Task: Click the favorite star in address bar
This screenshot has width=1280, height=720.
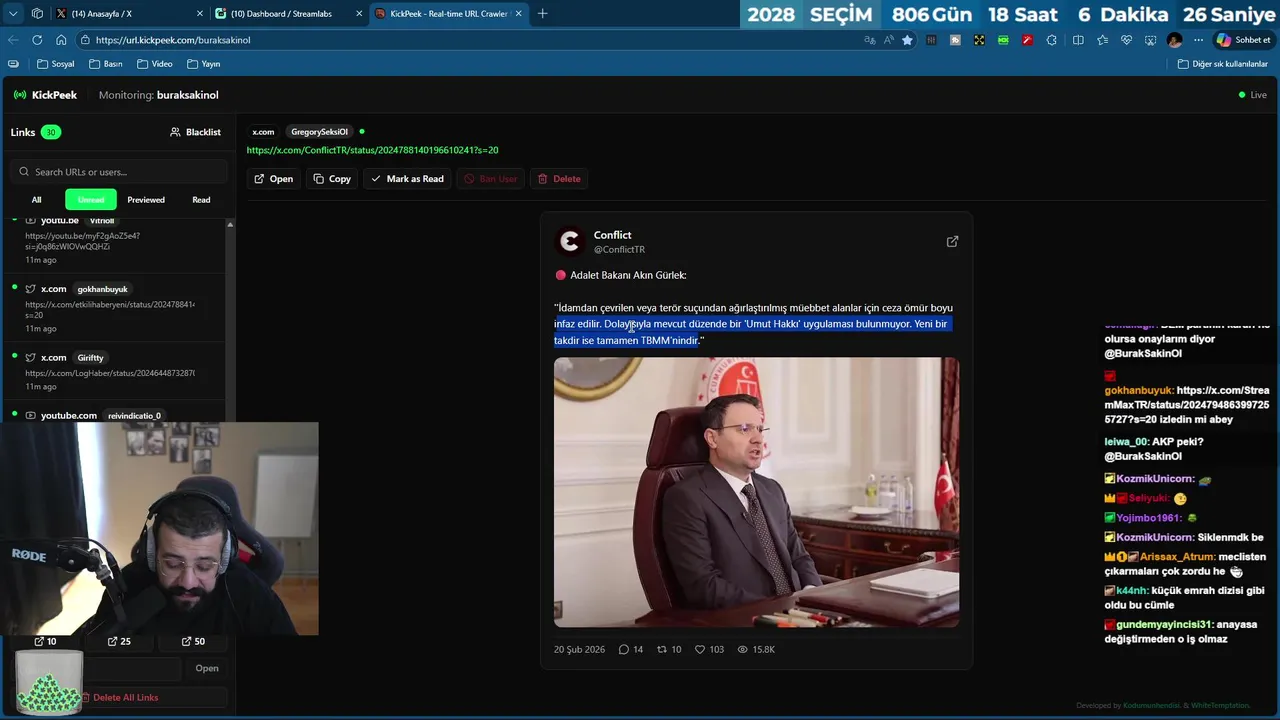Action: (907, 40)
